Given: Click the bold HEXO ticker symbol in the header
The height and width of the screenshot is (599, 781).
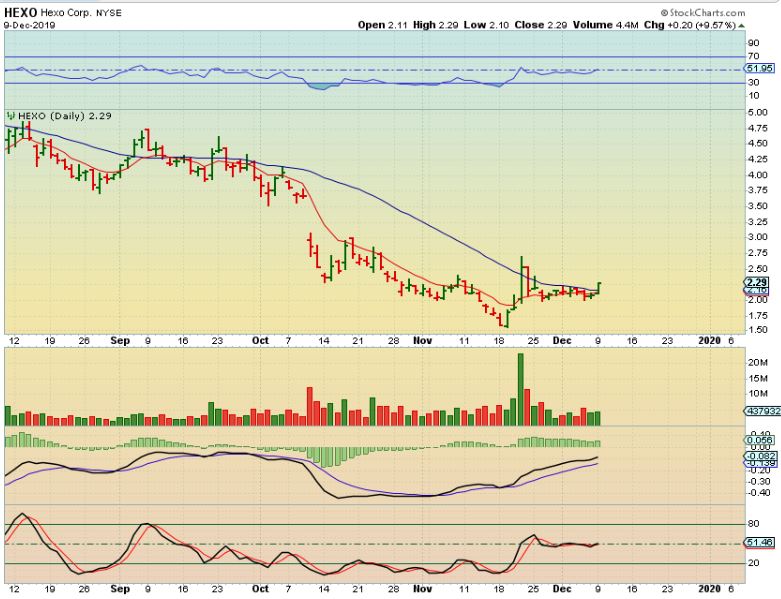Looking at the screenshot, I should click(20, 12).
